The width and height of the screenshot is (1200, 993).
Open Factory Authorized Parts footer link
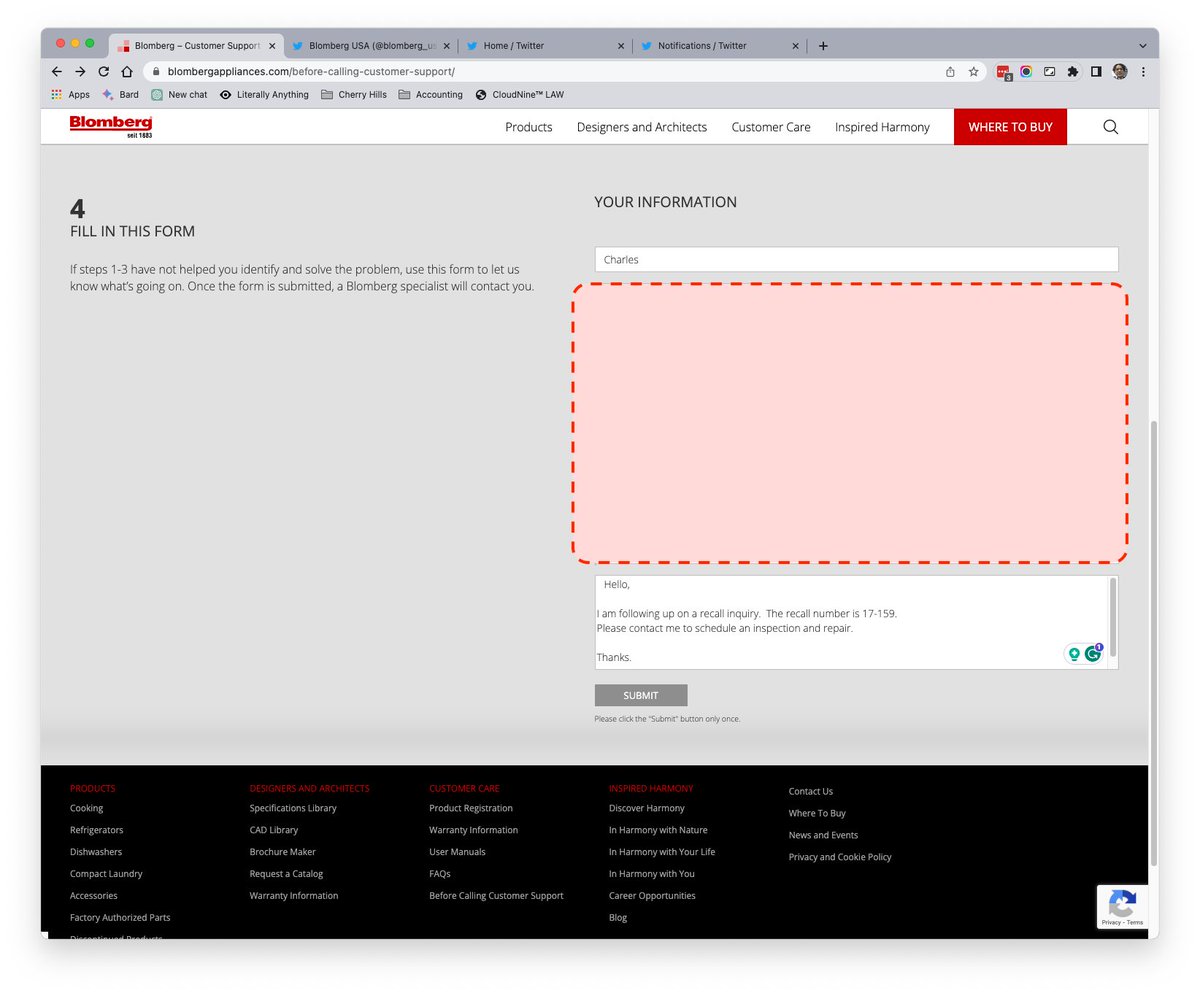pyautogui.click(x=120, y=918)
